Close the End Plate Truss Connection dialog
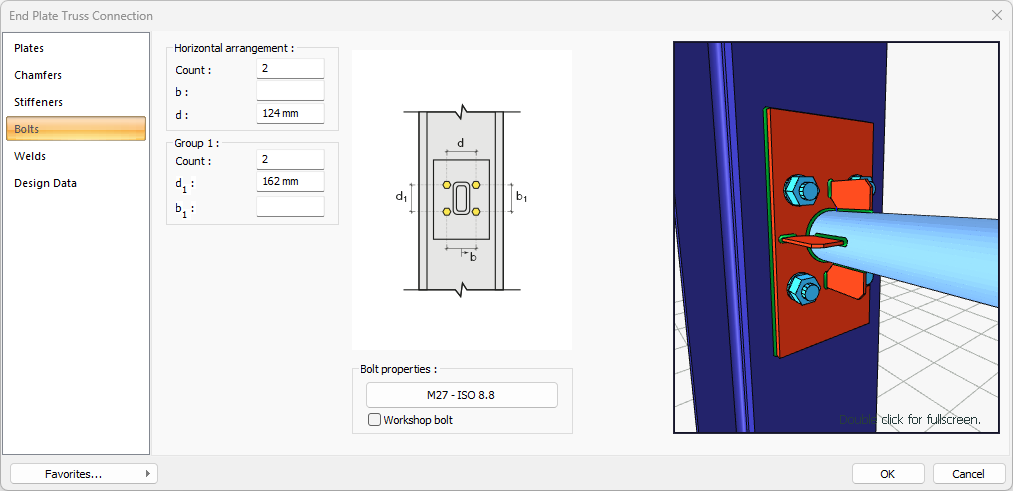Screen dimensions: 1013x491 [x=996, y=15]
